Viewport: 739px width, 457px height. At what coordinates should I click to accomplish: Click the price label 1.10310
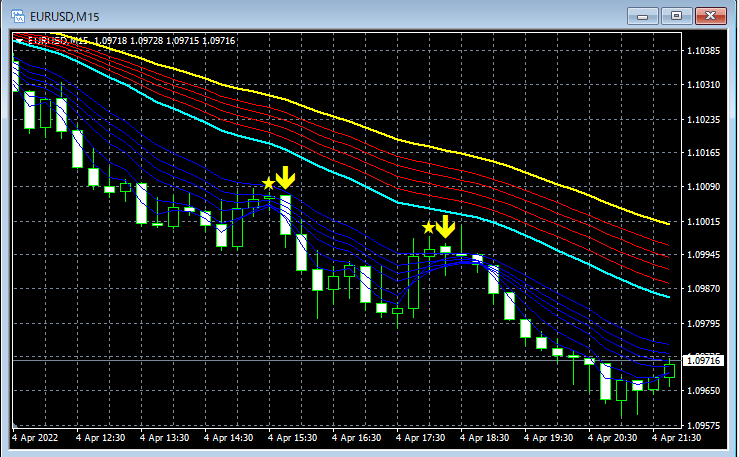tap(704, 85)
